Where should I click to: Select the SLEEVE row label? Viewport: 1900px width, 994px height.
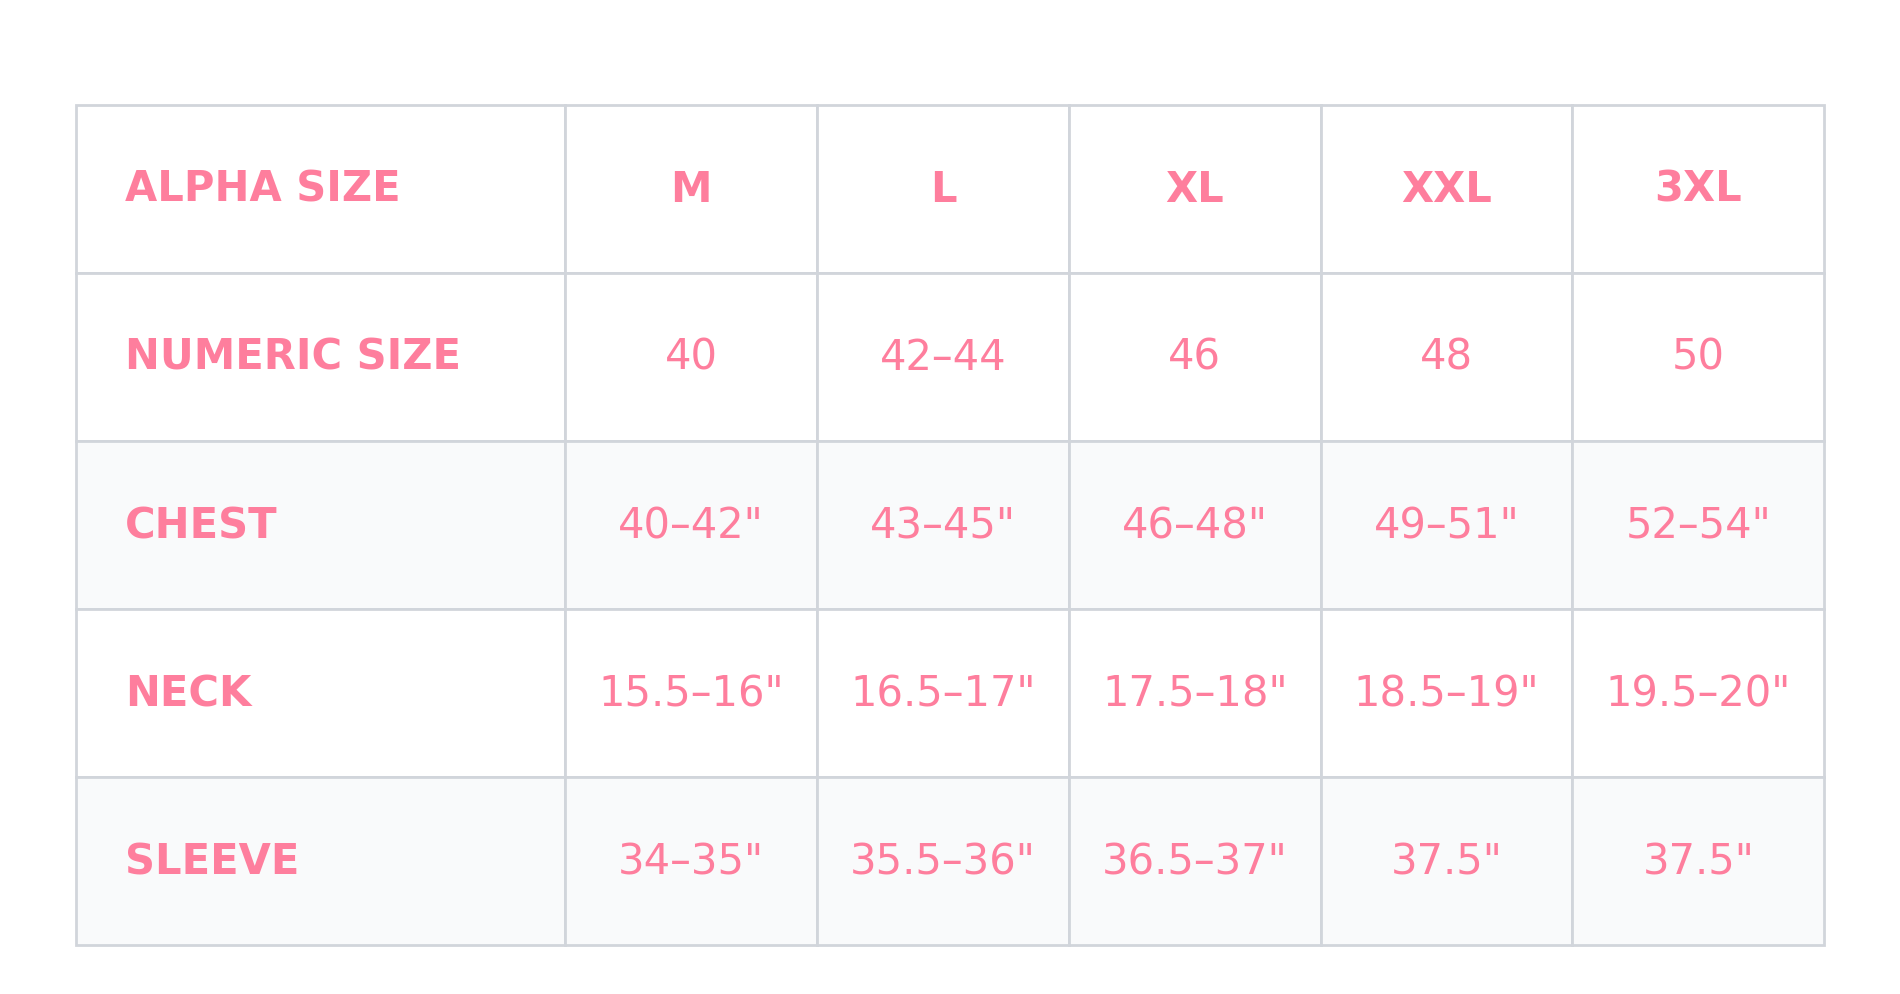[212, 860]
